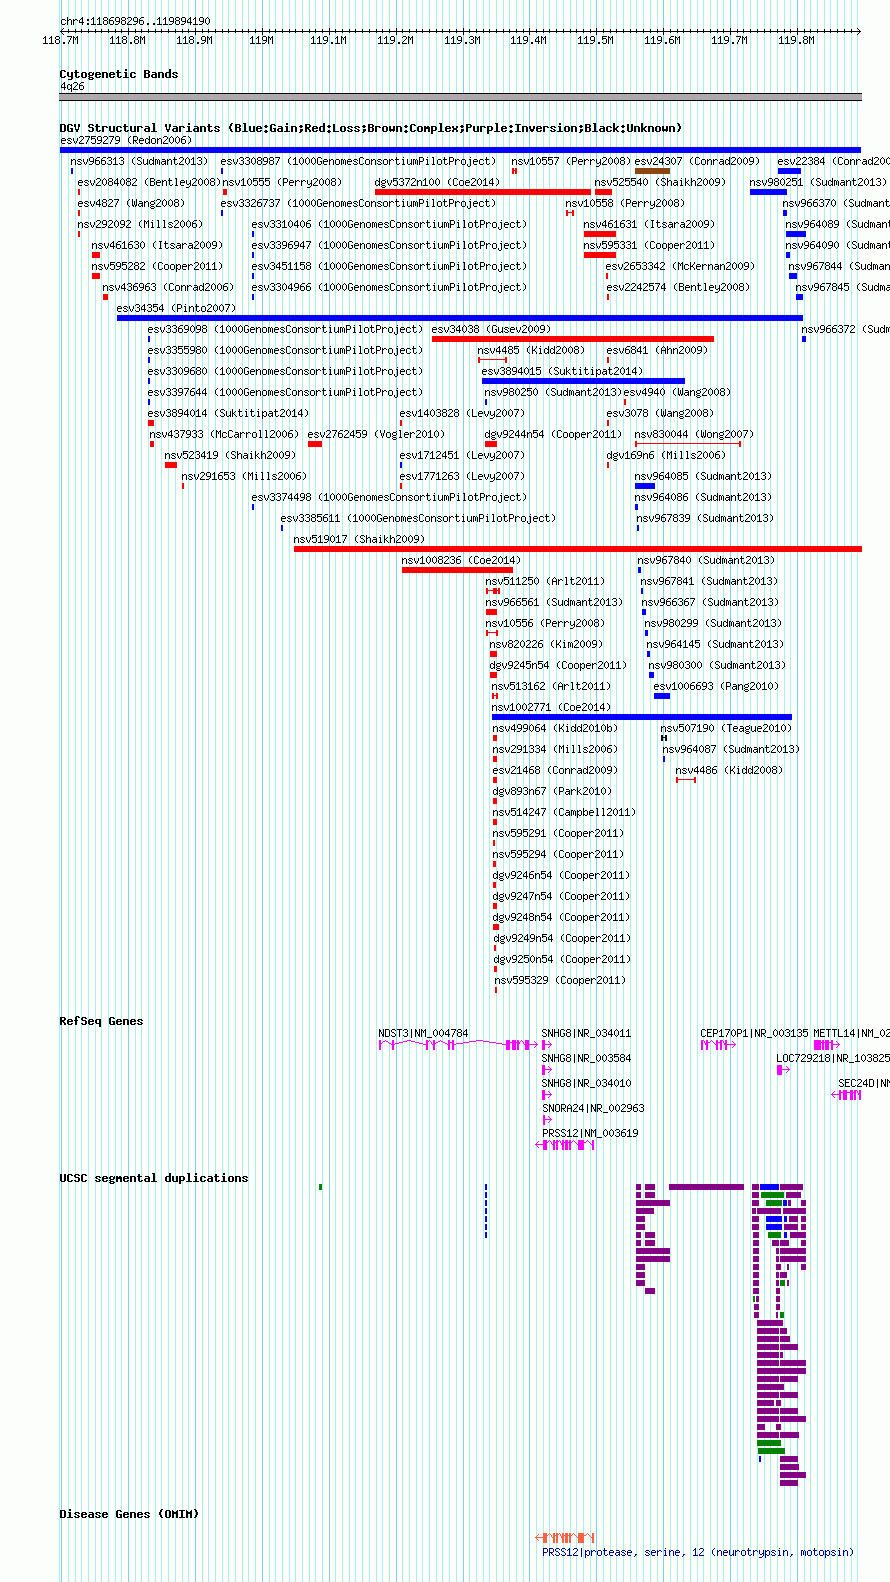890x1582 pixels.
Task: Select variant nsv437933 (McCarroll2006)
Action: (x=223, y=434)
